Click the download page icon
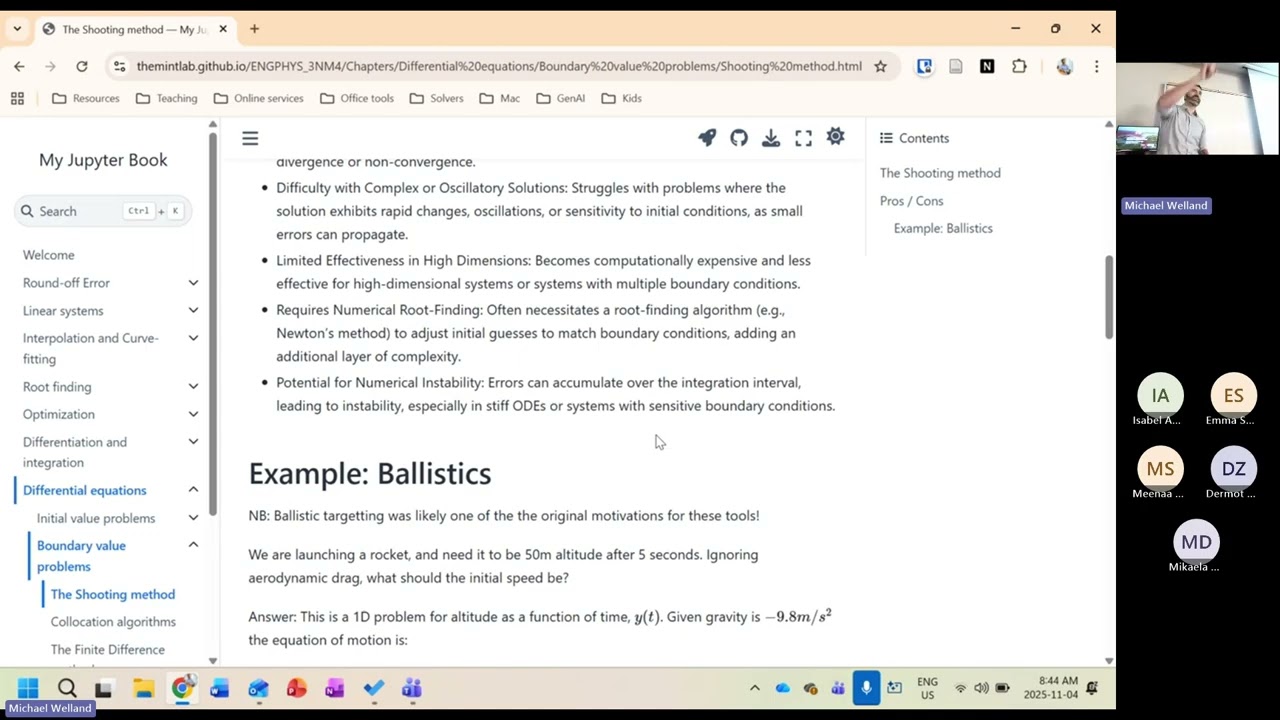 [771, 138]
